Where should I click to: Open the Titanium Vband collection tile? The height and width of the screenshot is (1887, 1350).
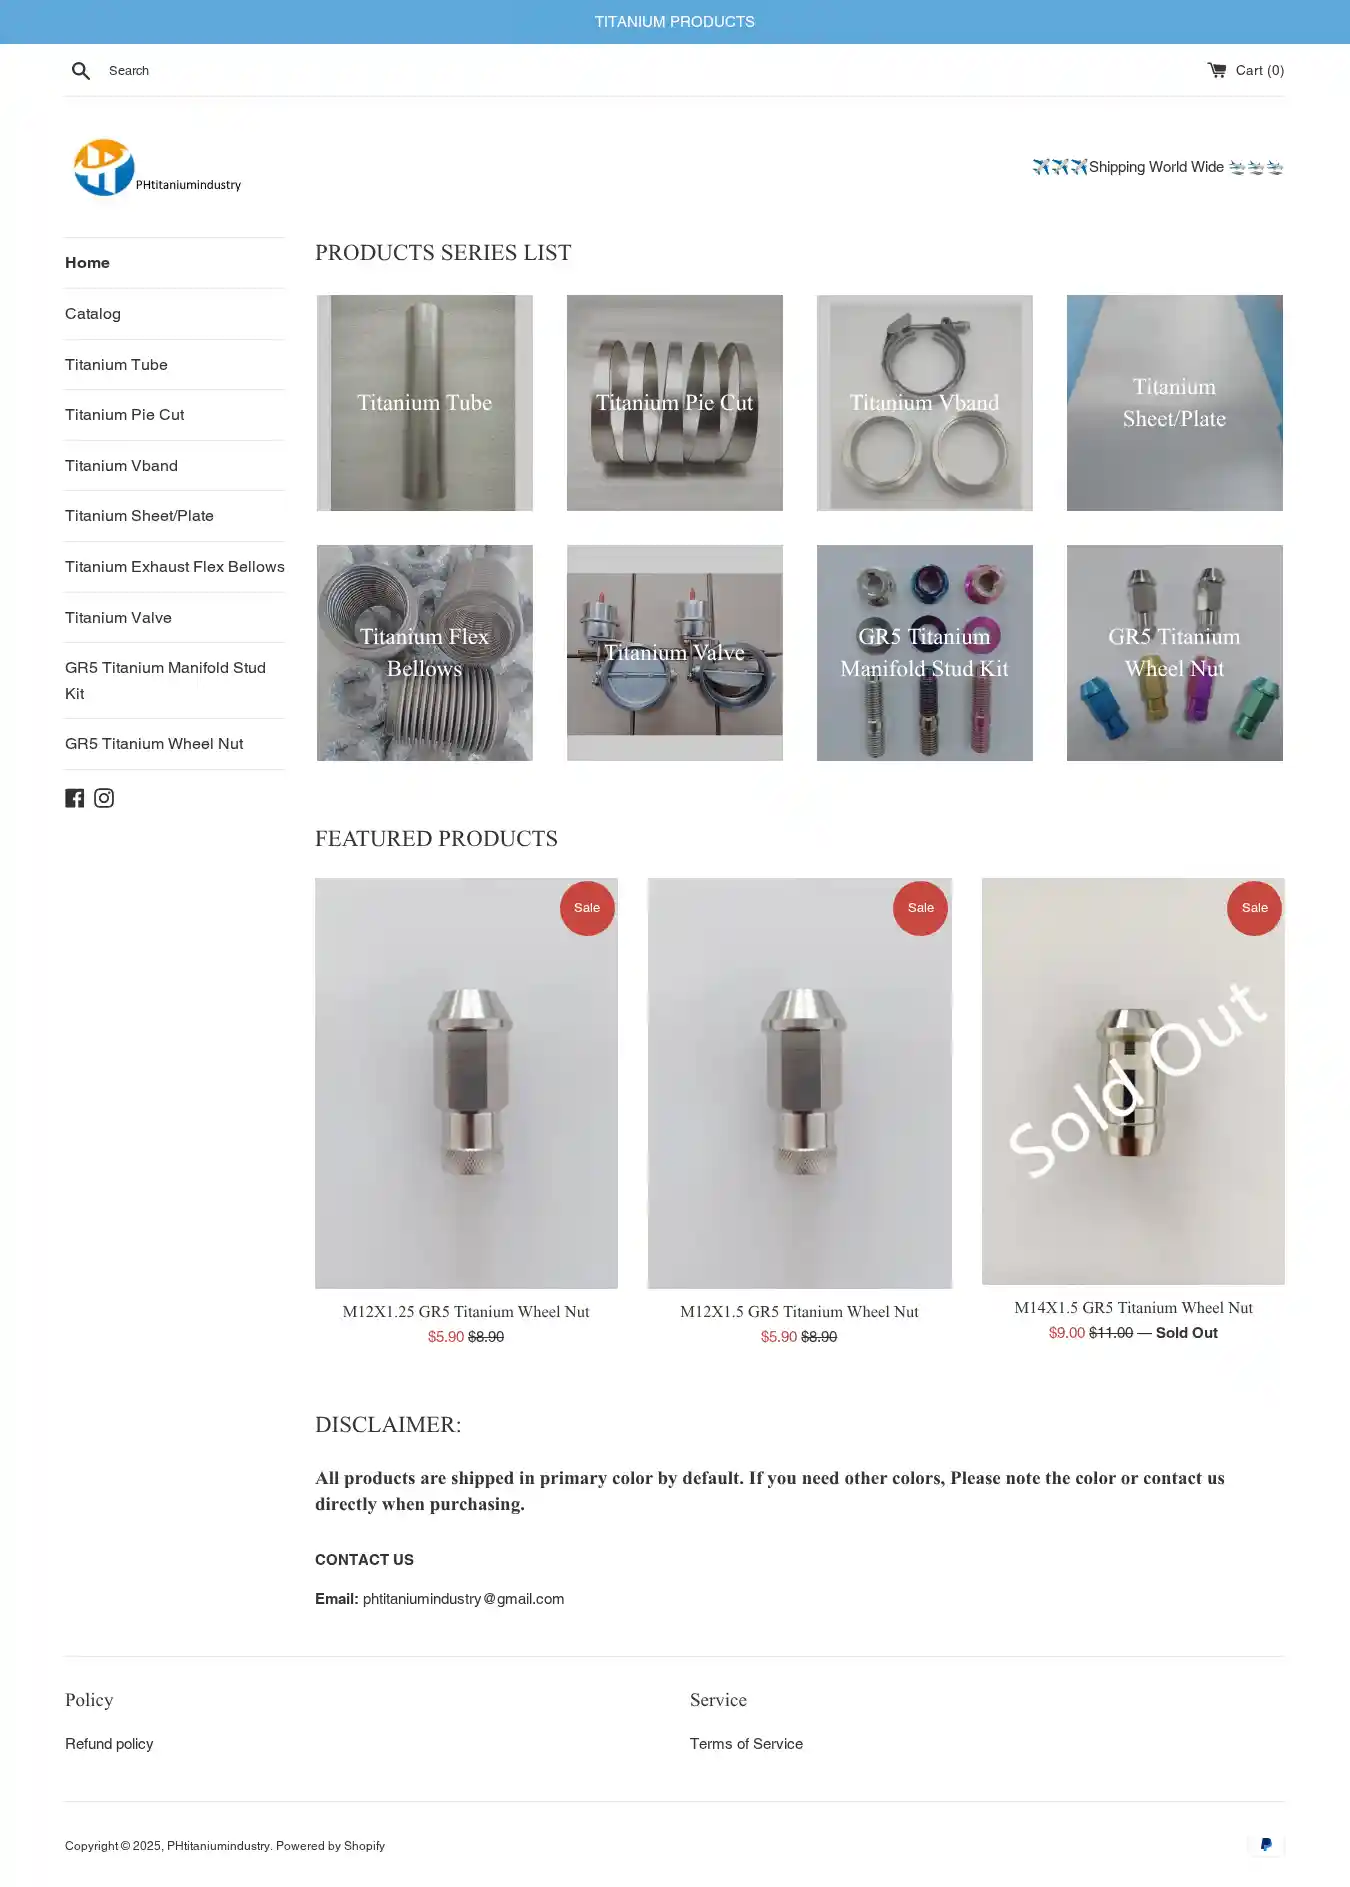click(925, 403)
